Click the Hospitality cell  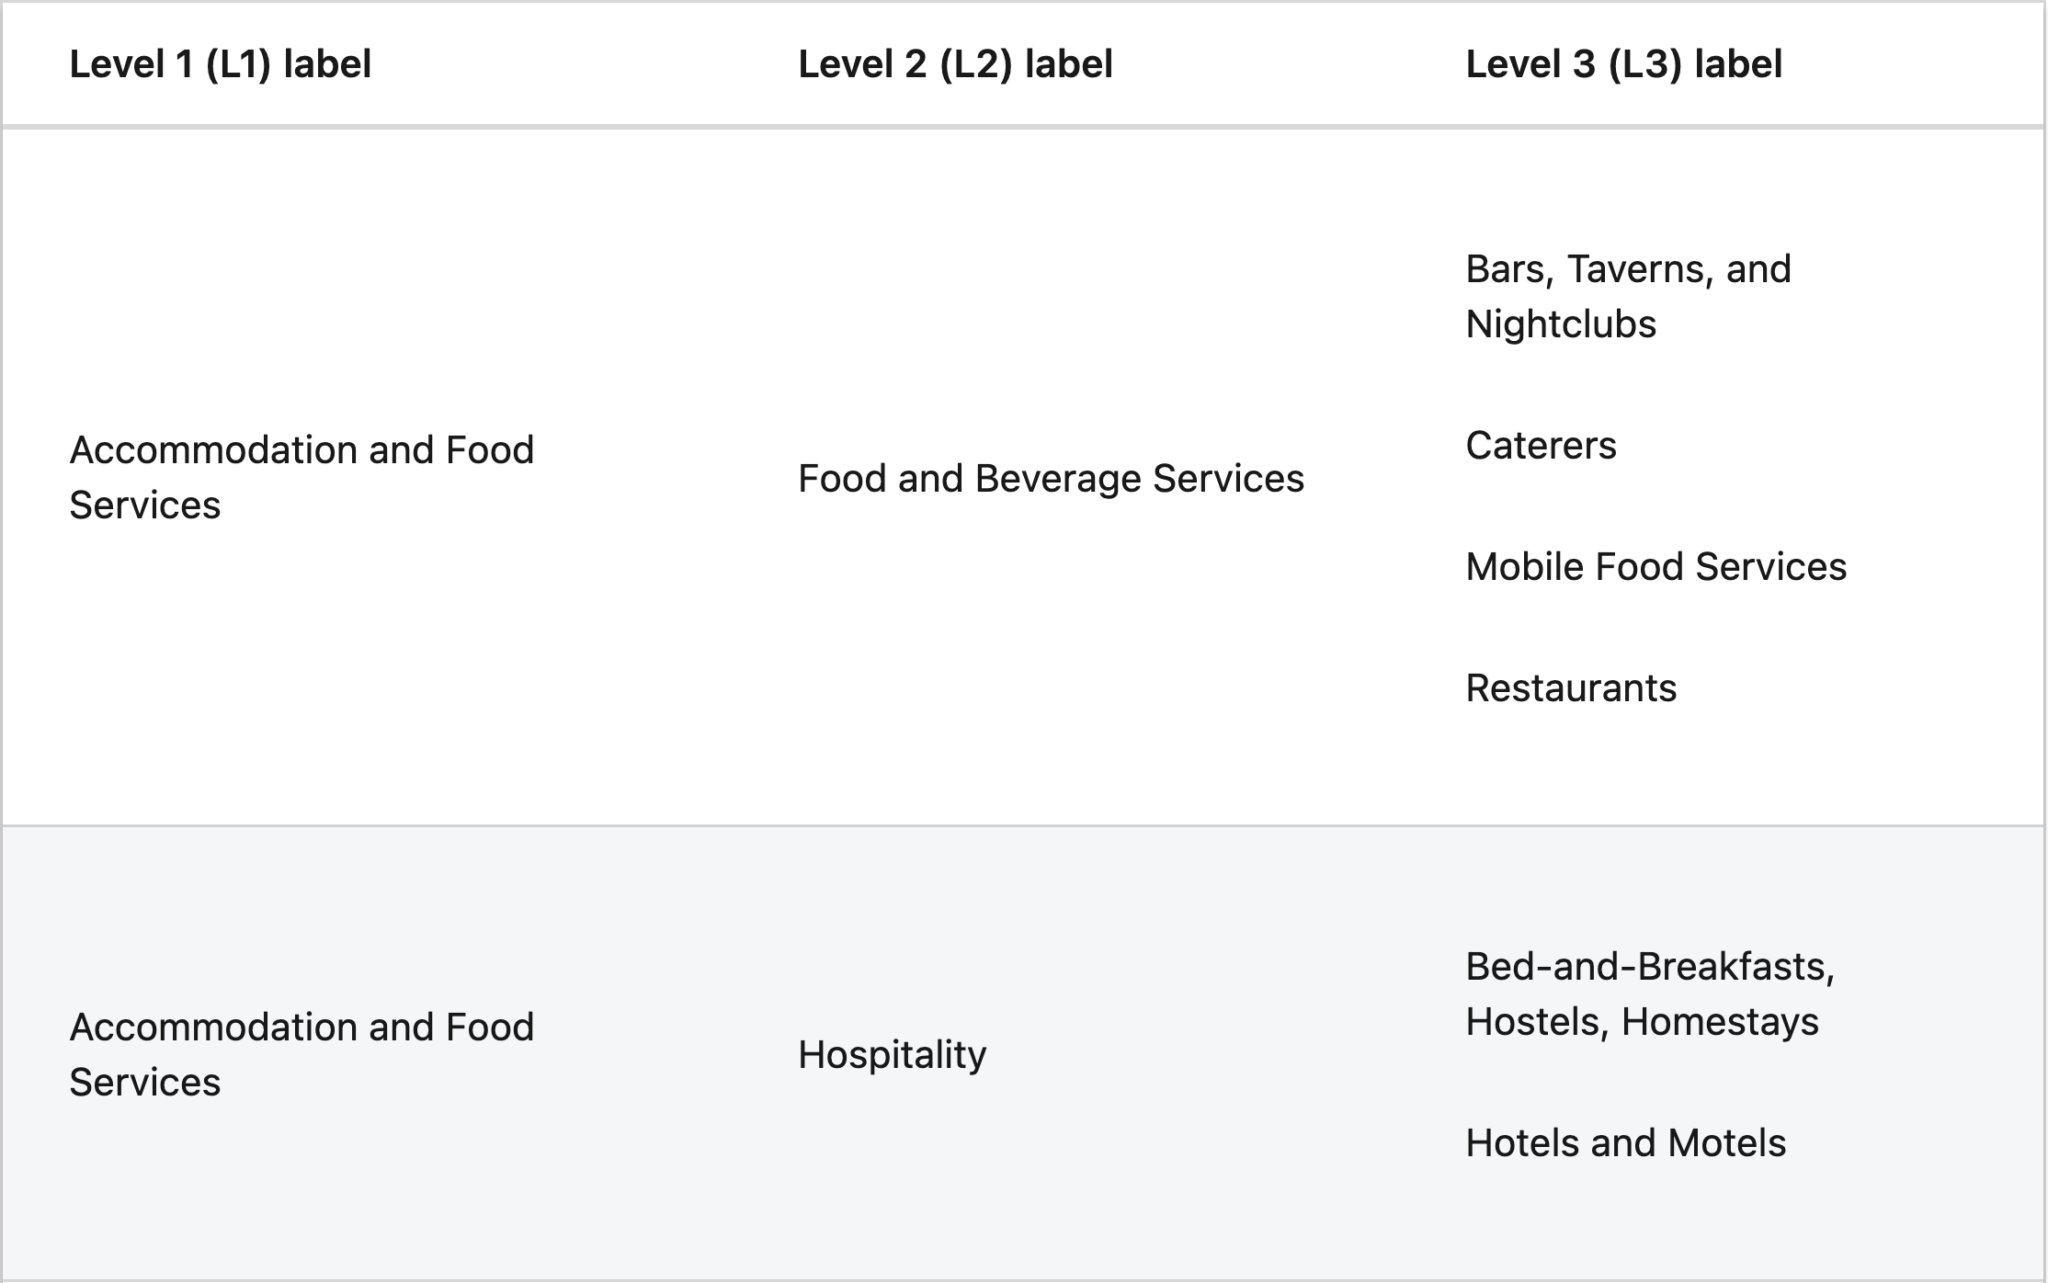pyautogui.click(x=892, y=1055)
